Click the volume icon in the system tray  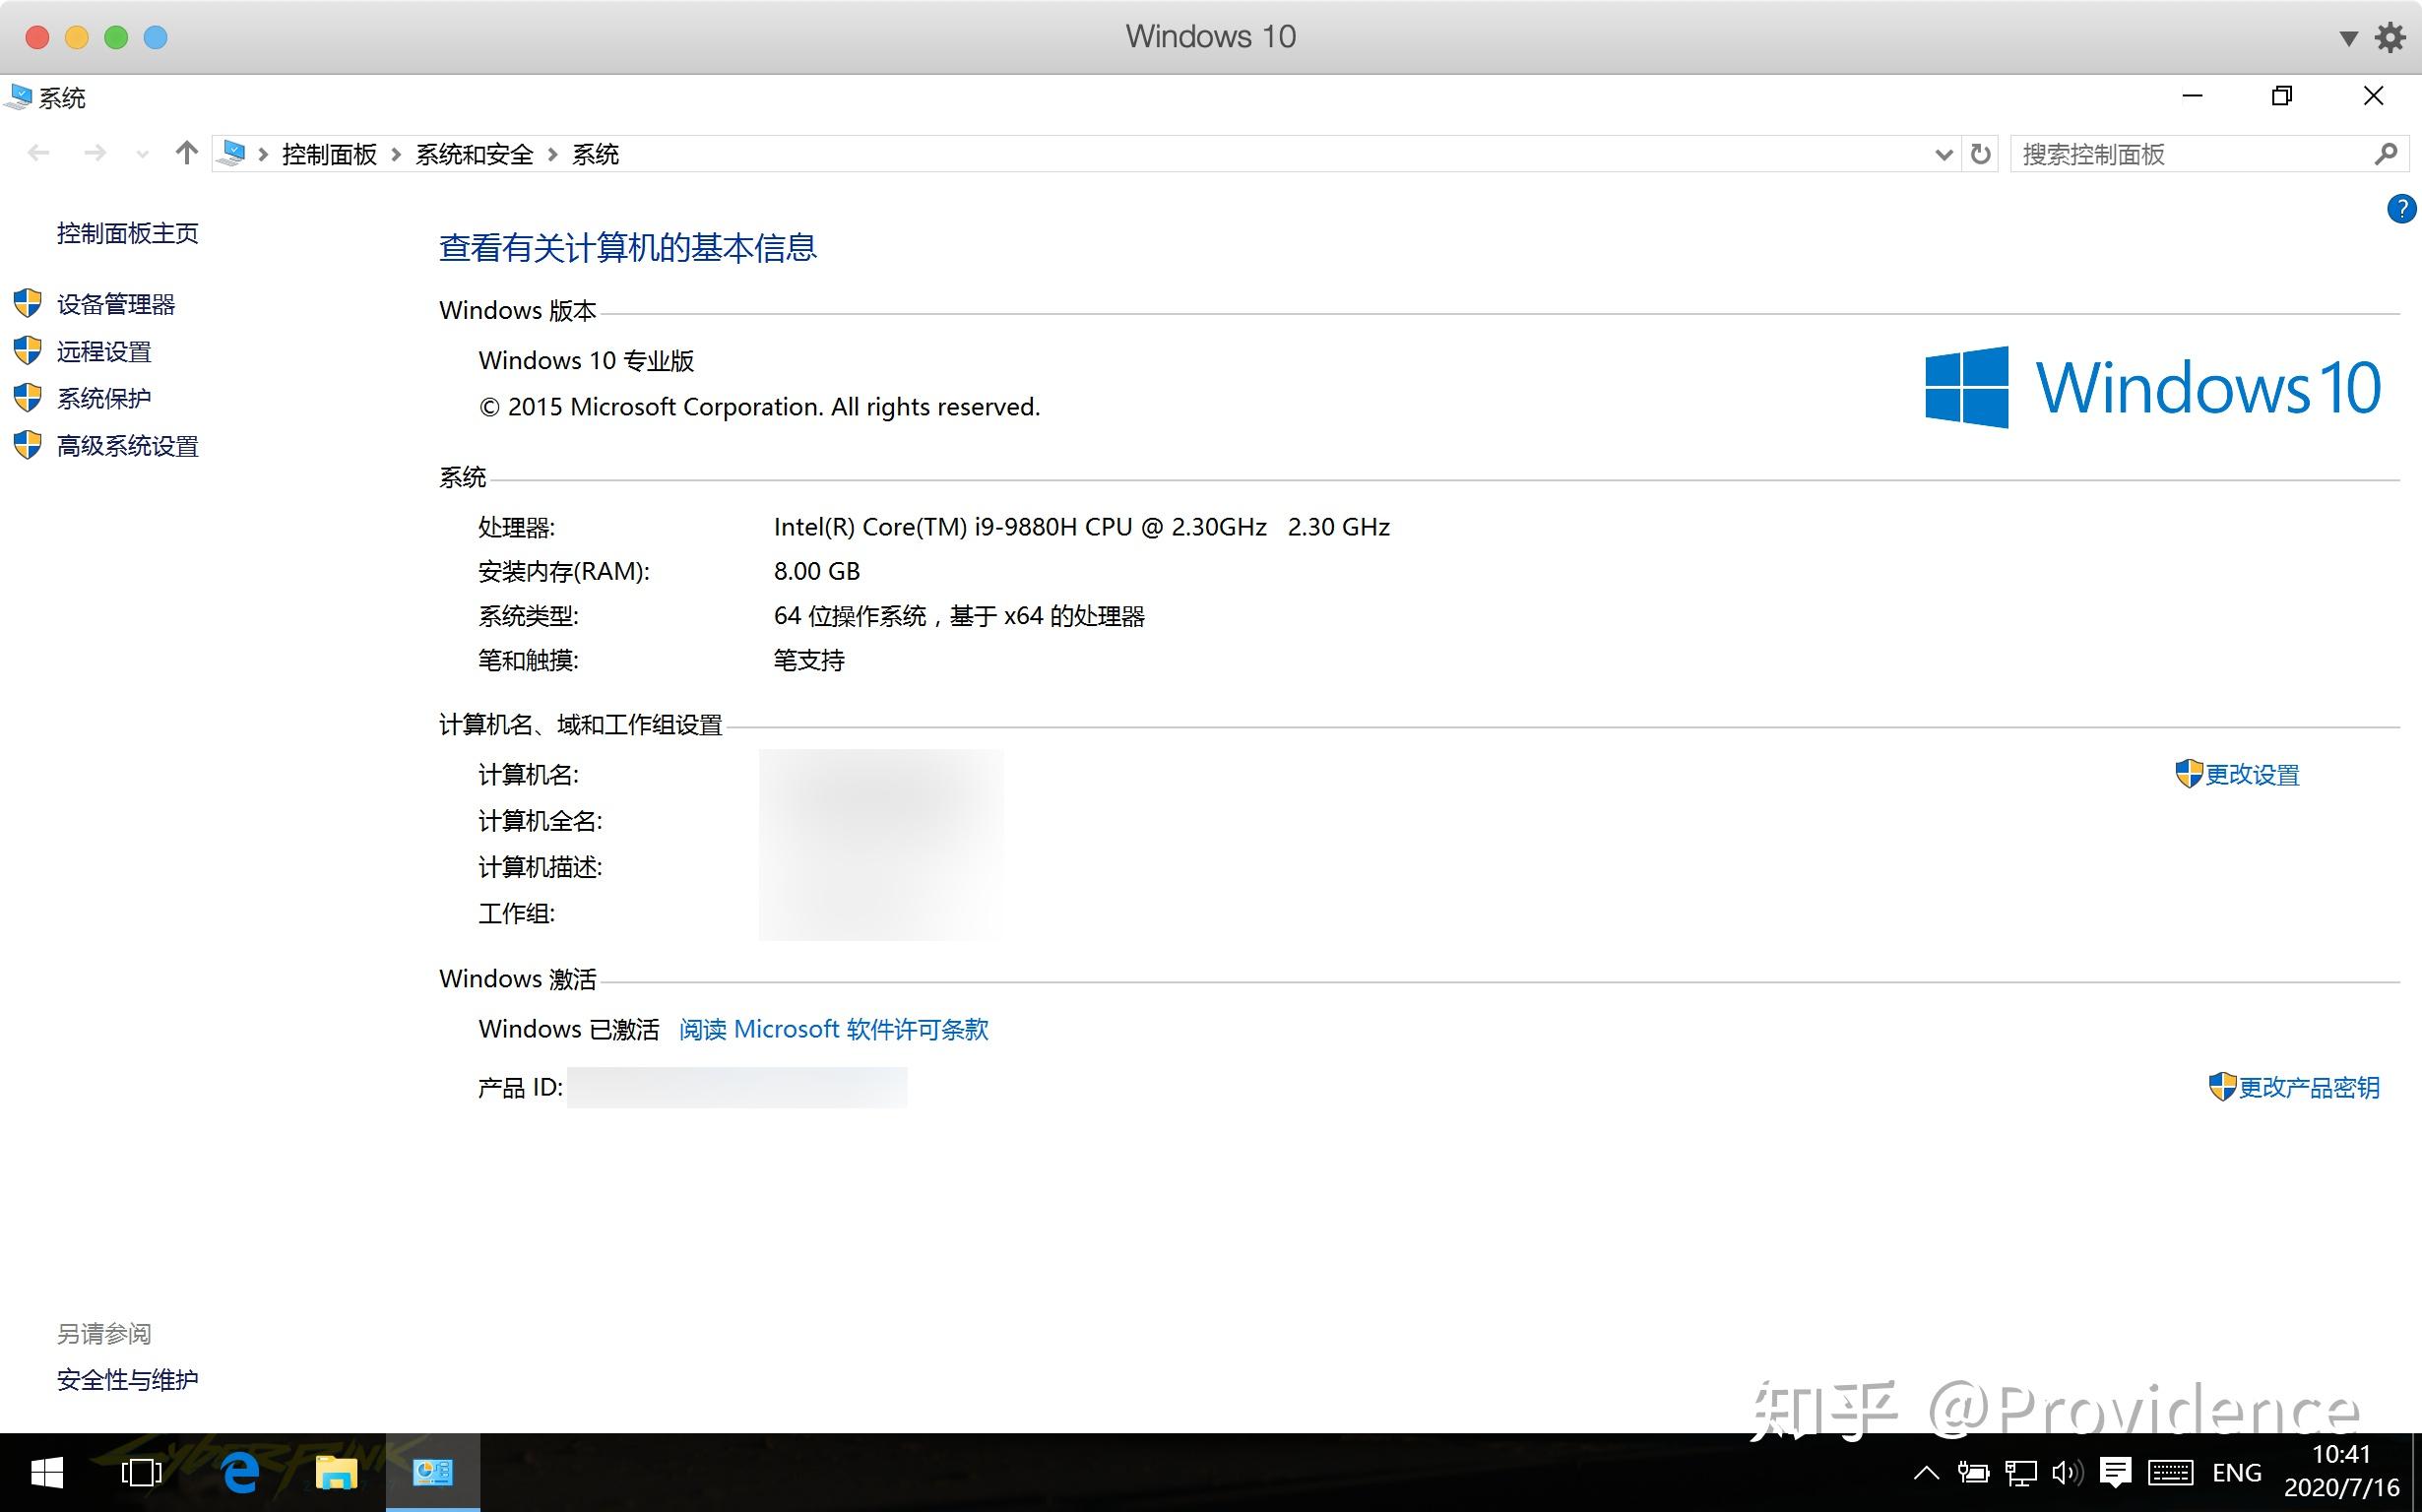[2064, 1471]
